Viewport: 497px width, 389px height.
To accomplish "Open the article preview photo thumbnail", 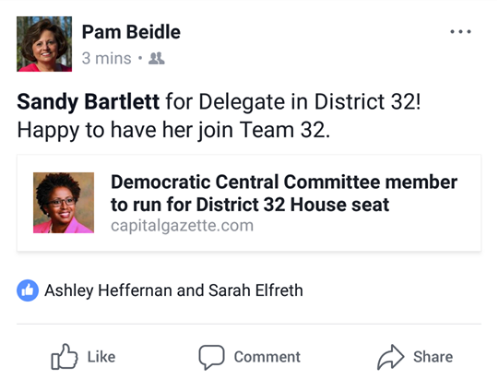I will (63, 203).
